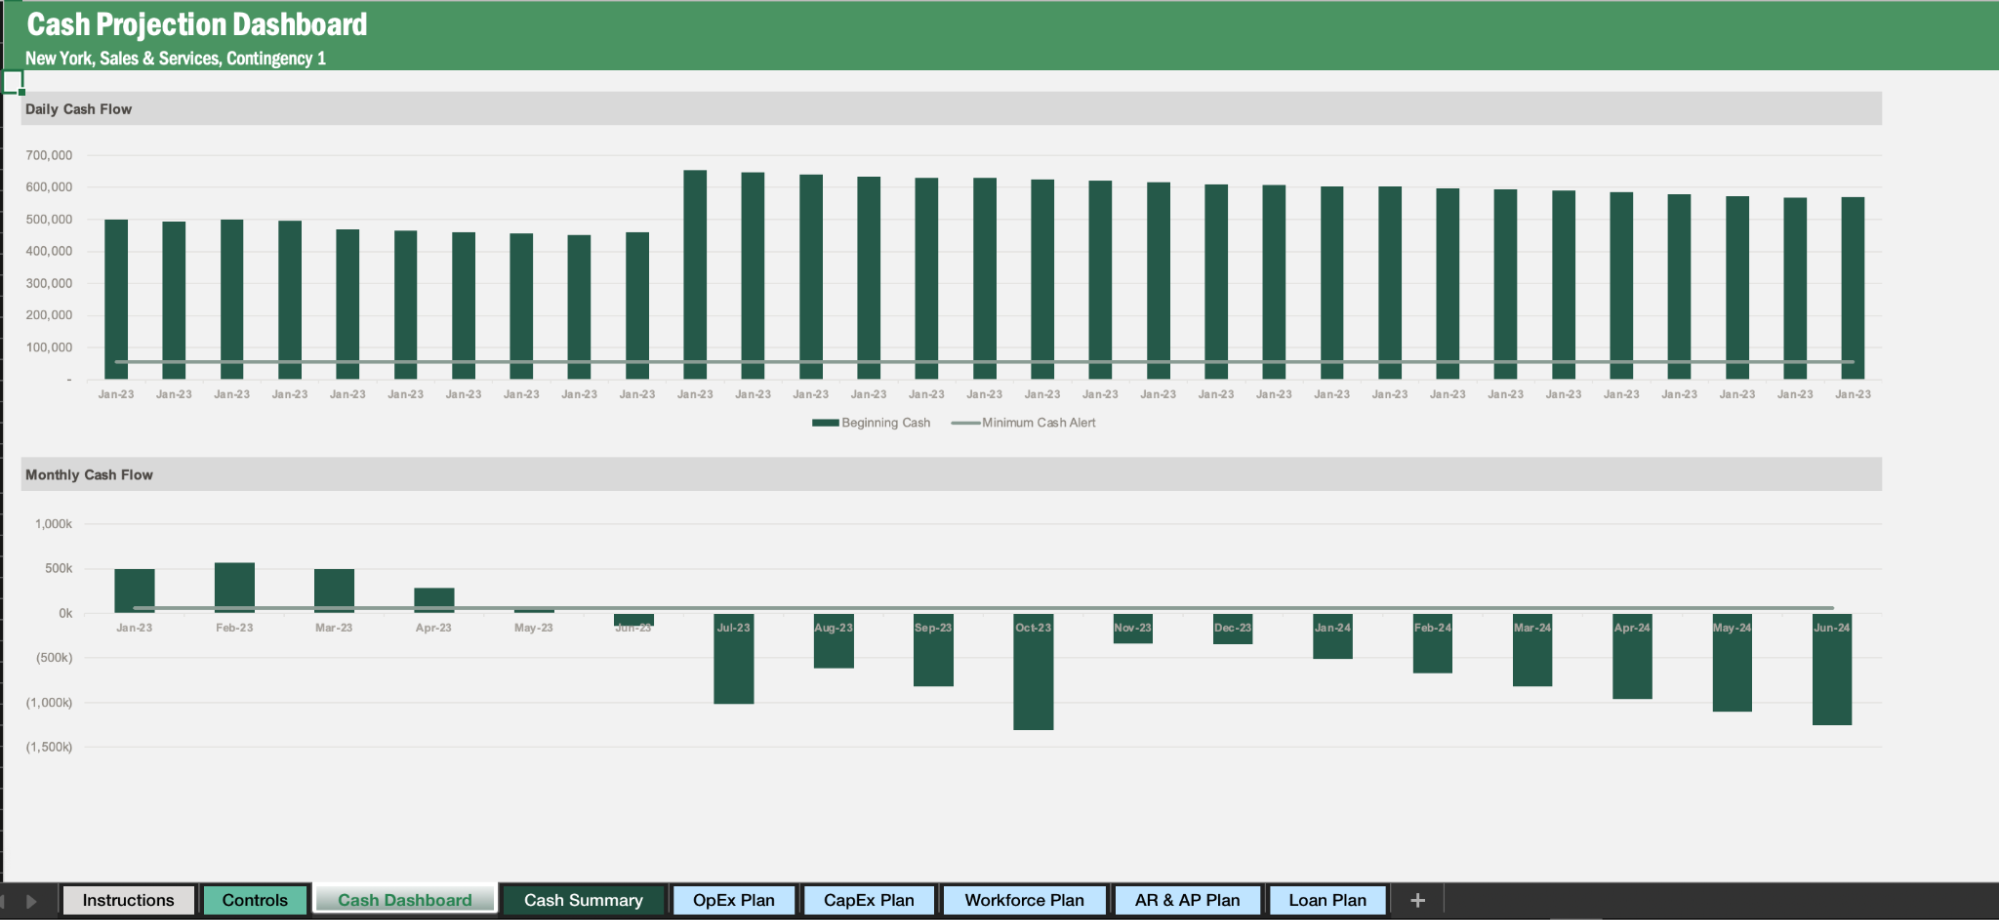This screenshot has height=921, width=1999.
Task: Select the Cash Dashboard tab
Action: (x=404, y=899)
